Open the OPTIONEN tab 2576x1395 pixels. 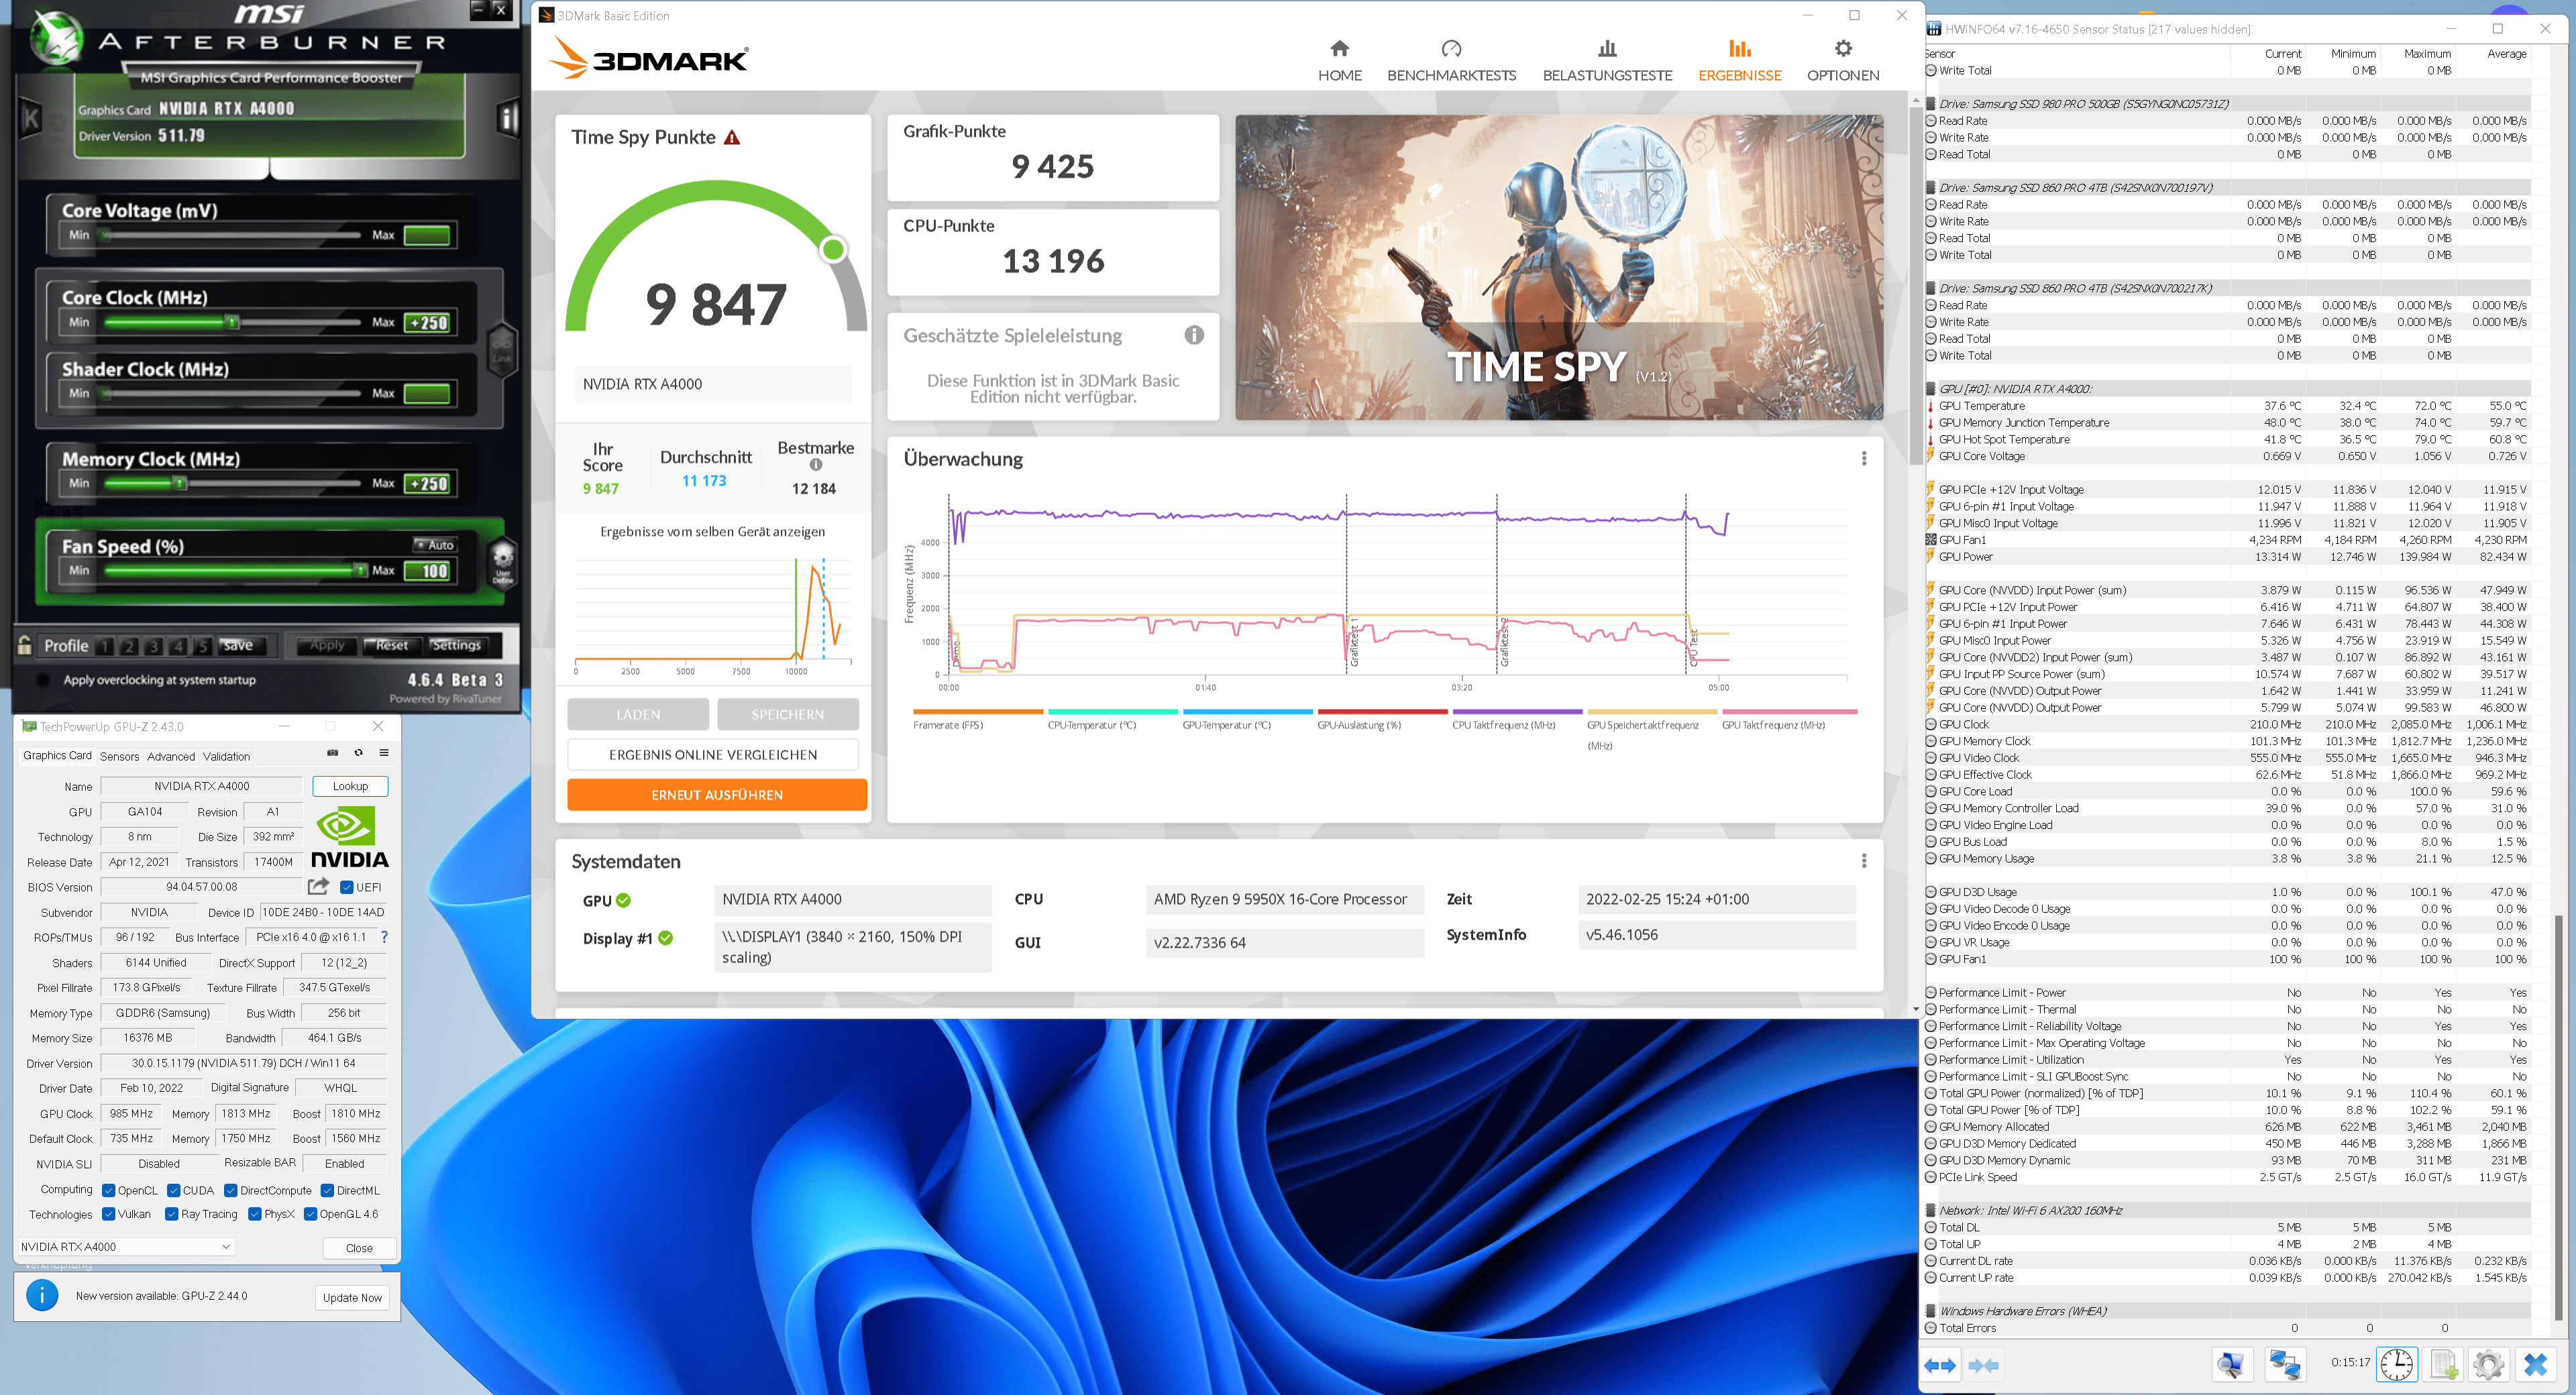pos(1843,60)
